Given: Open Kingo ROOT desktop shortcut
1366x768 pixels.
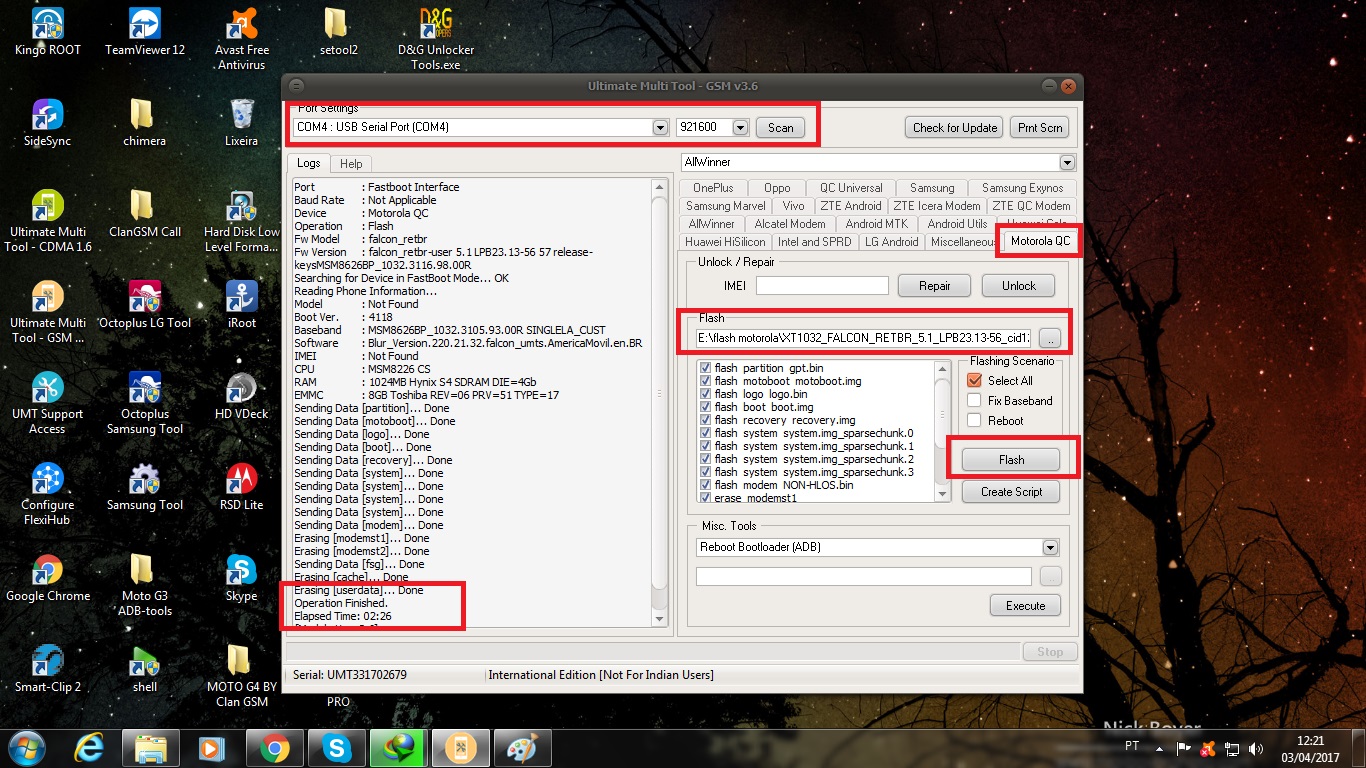Looking at the screenshot, I should [x=48, y=32].
